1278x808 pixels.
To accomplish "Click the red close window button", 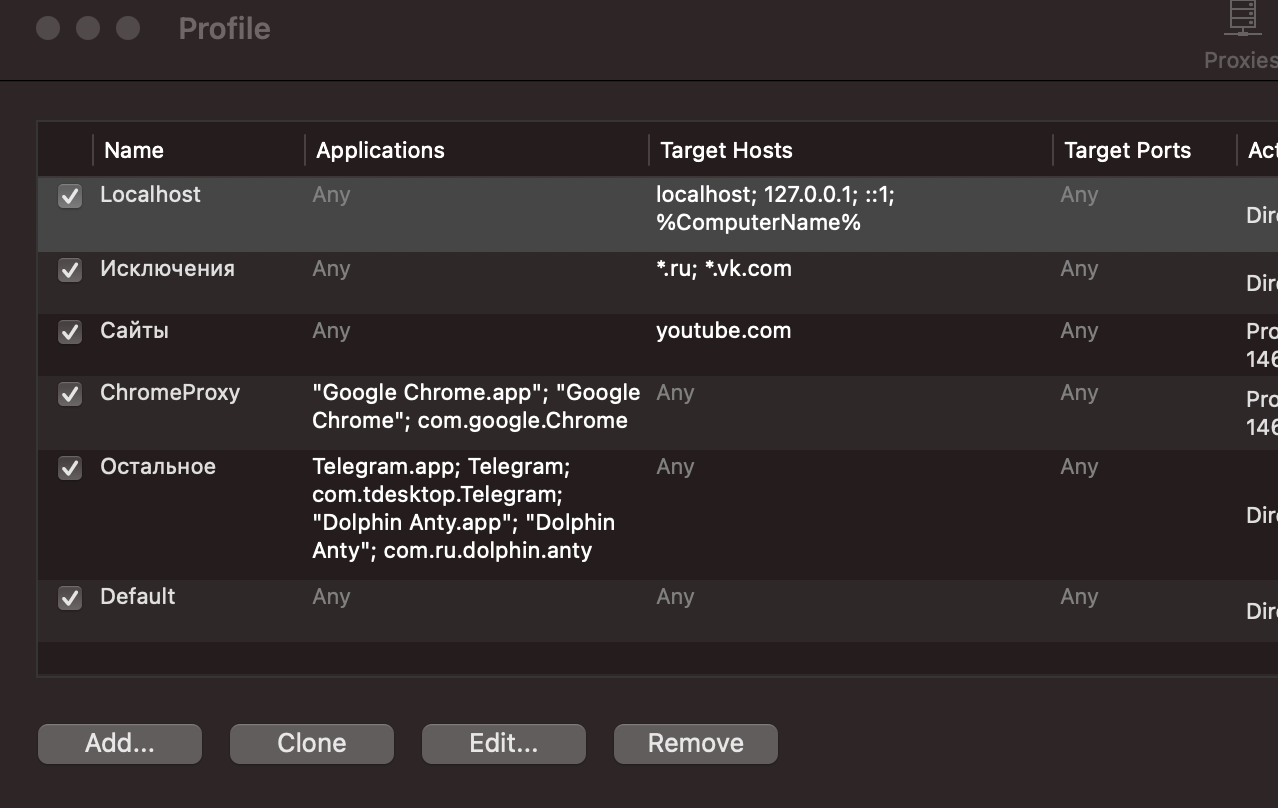I will coord(48,28).
